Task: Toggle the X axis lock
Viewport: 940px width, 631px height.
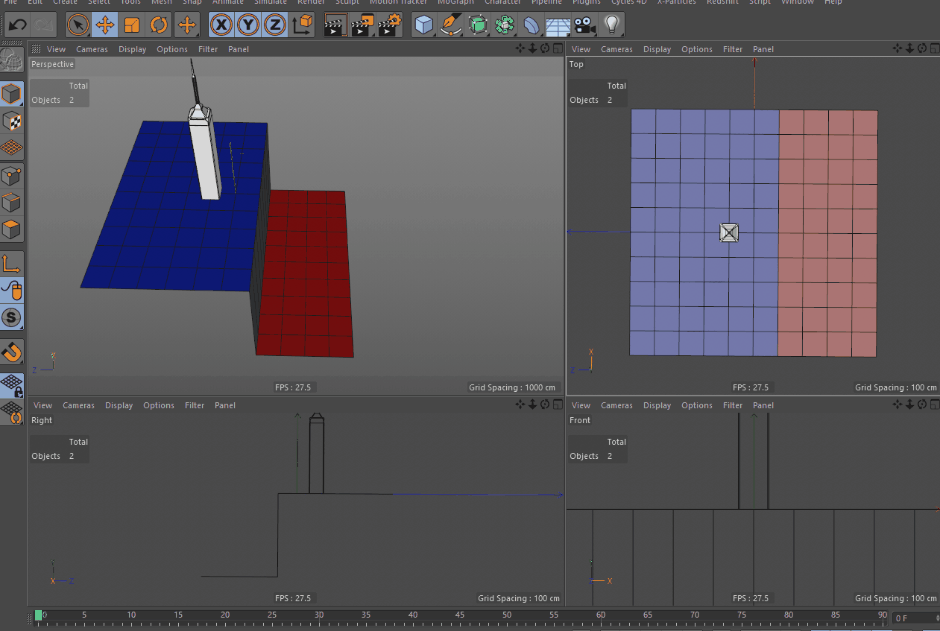Action: coord(221,25)
